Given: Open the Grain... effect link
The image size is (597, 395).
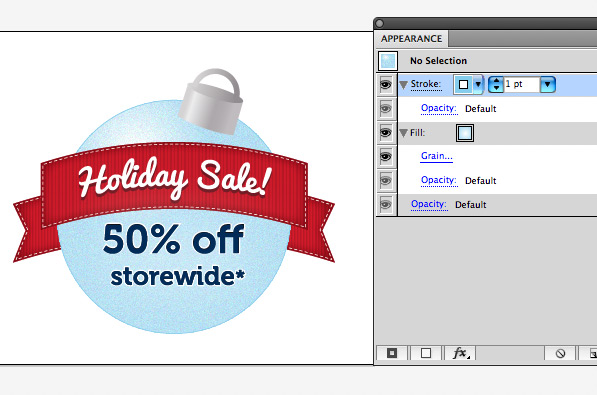Looking at the screenshot, I should [x=437, y=156].
